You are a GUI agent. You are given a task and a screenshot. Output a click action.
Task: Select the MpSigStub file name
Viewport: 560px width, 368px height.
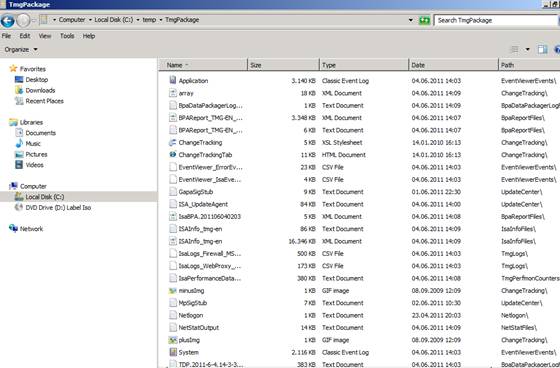(193, 303)
